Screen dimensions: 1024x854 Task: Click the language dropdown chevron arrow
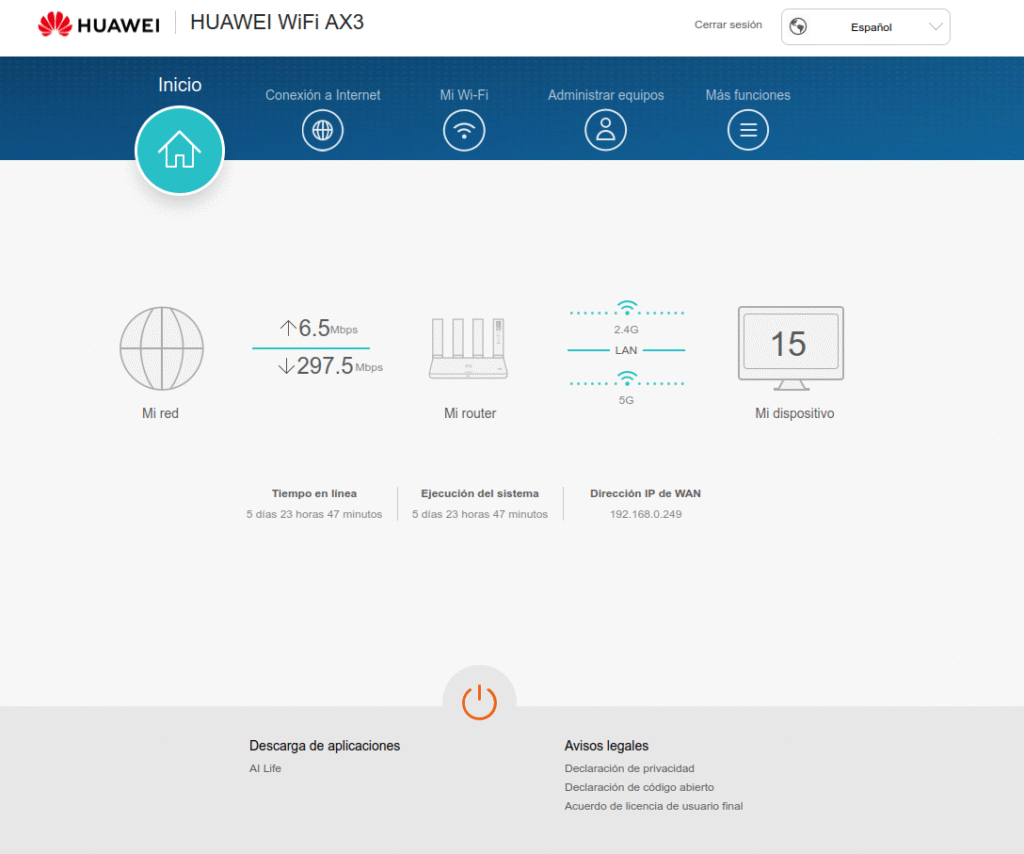936,27
